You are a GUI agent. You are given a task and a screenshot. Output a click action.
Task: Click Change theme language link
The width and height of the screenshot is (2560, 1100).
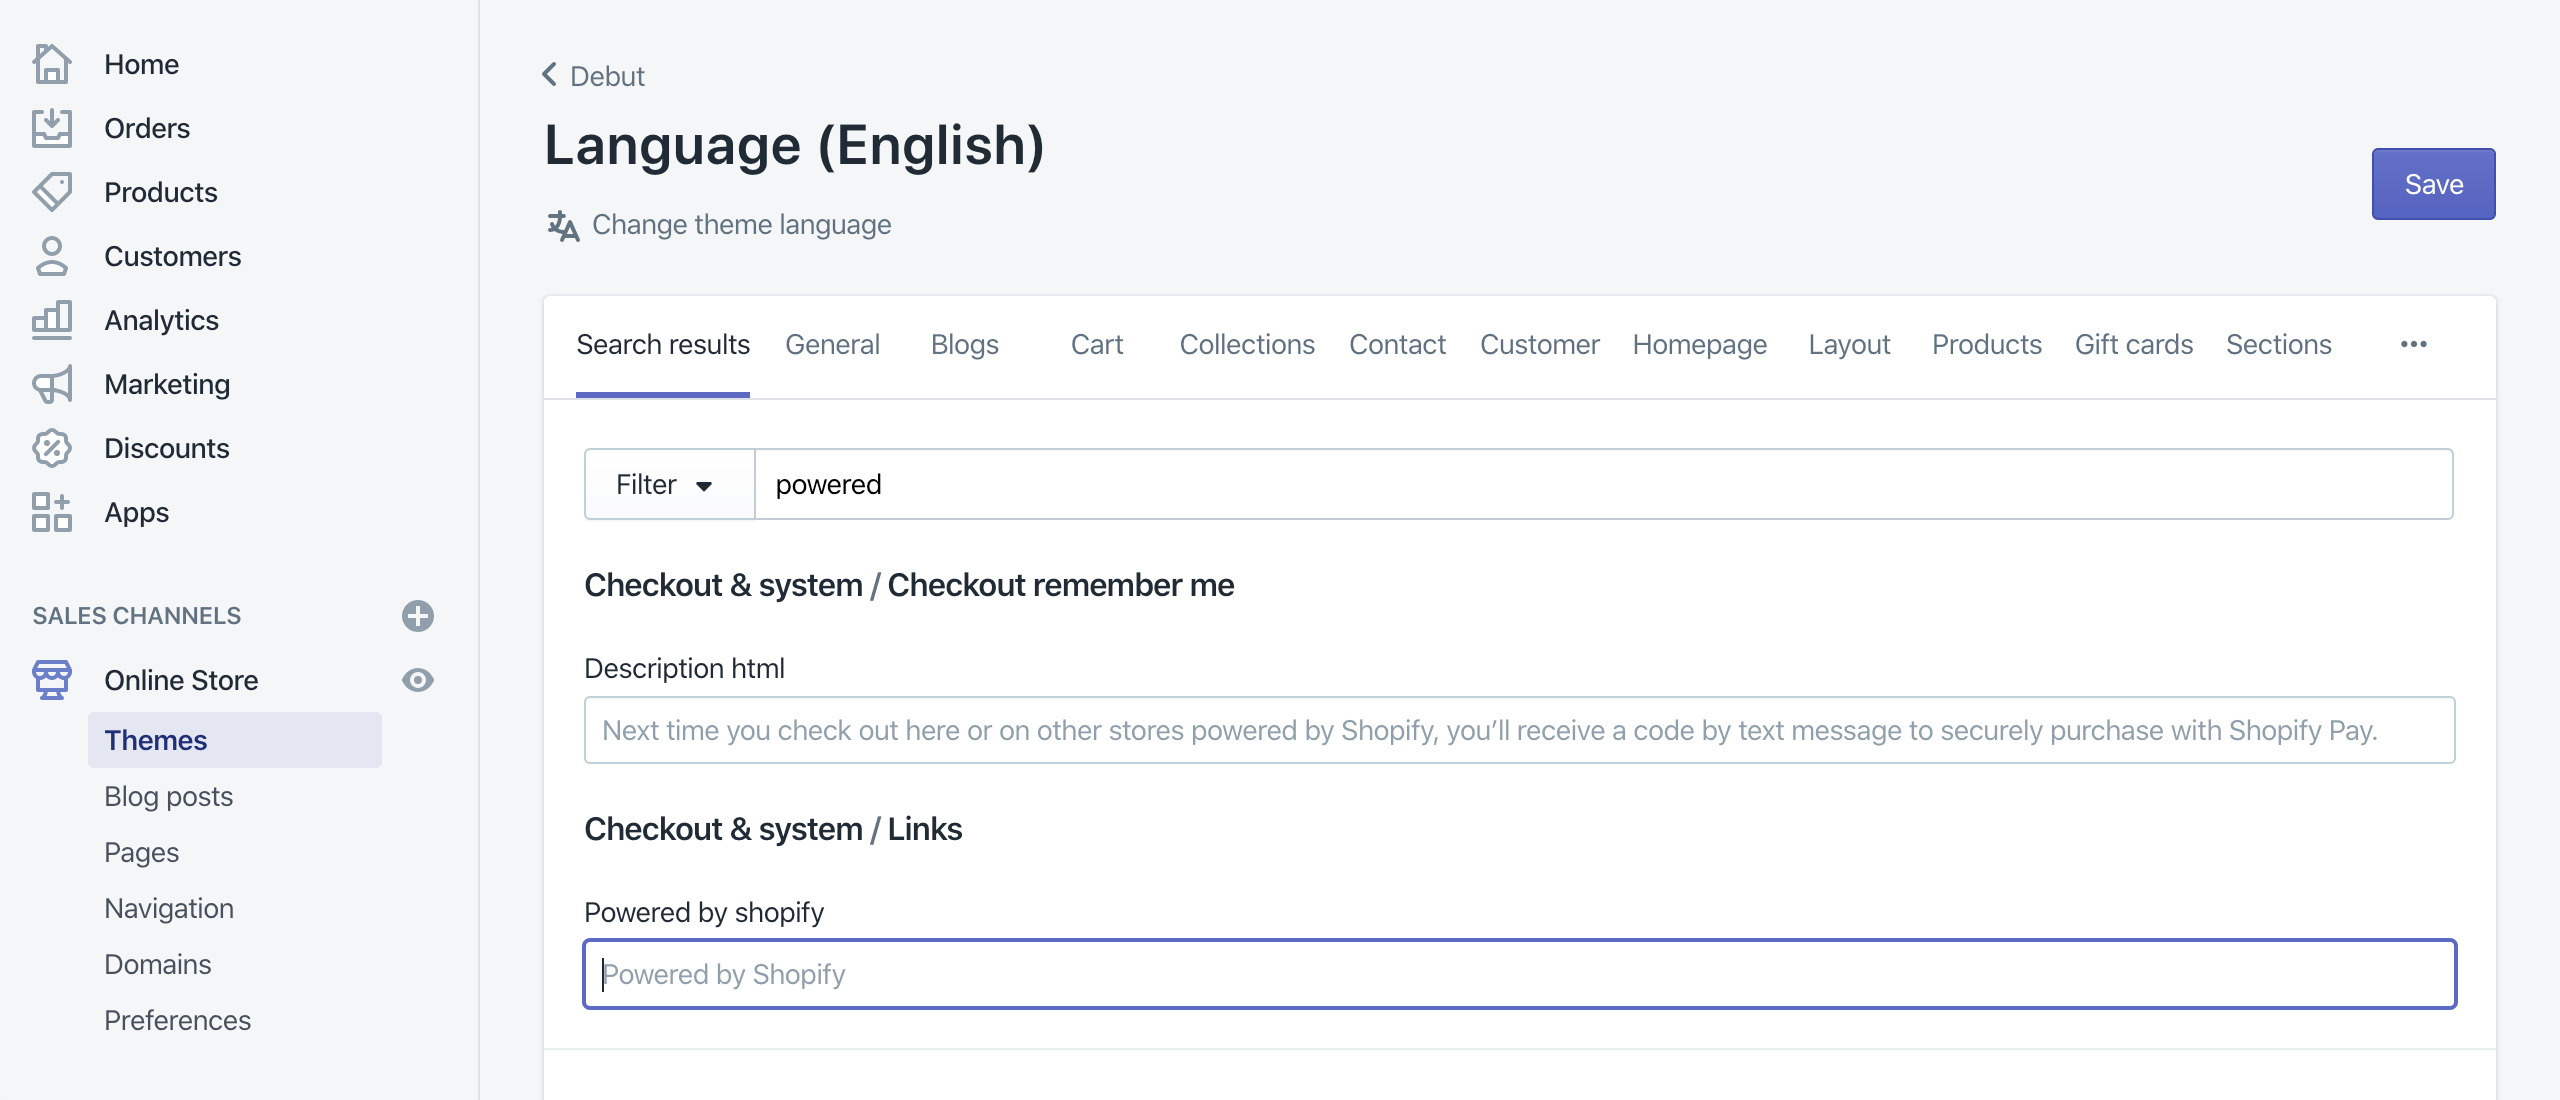tap(740, 225)
